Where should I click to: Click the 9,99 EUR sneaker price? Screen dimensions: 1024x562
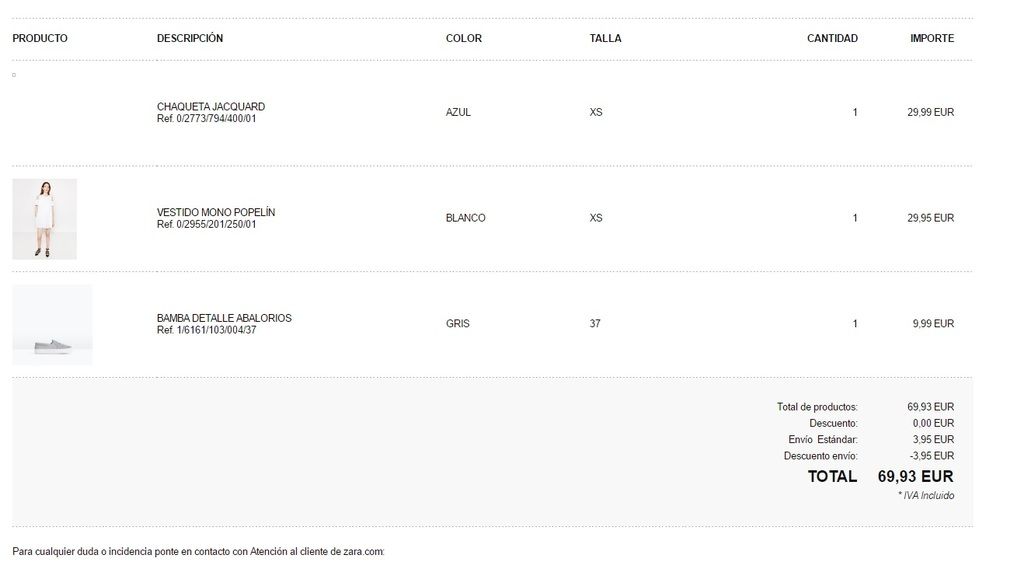[x=933, y=324]
